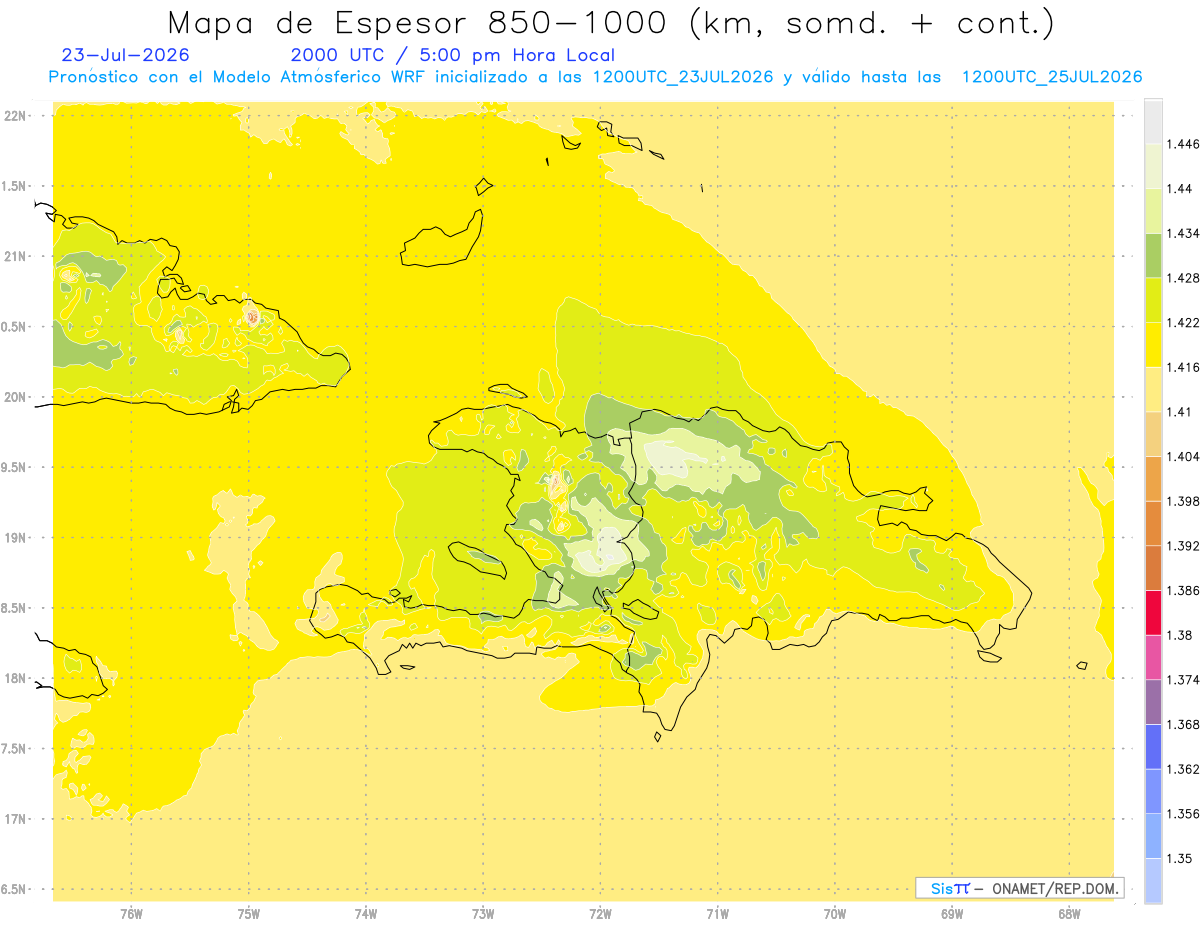Click legend value "1.398"
This screenshot has width=1200, height=927.
tap(1183, 501)
